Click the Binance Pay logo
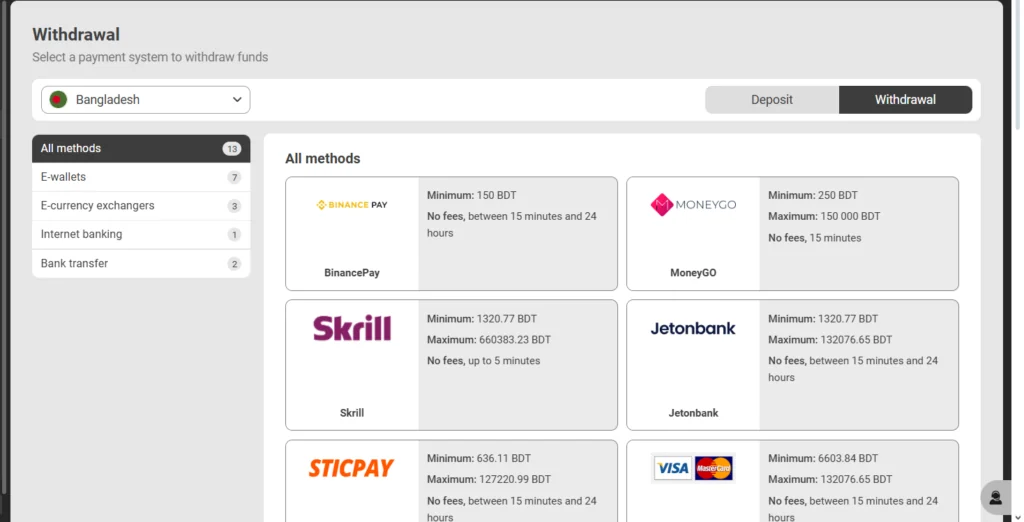 click(352, 205)
